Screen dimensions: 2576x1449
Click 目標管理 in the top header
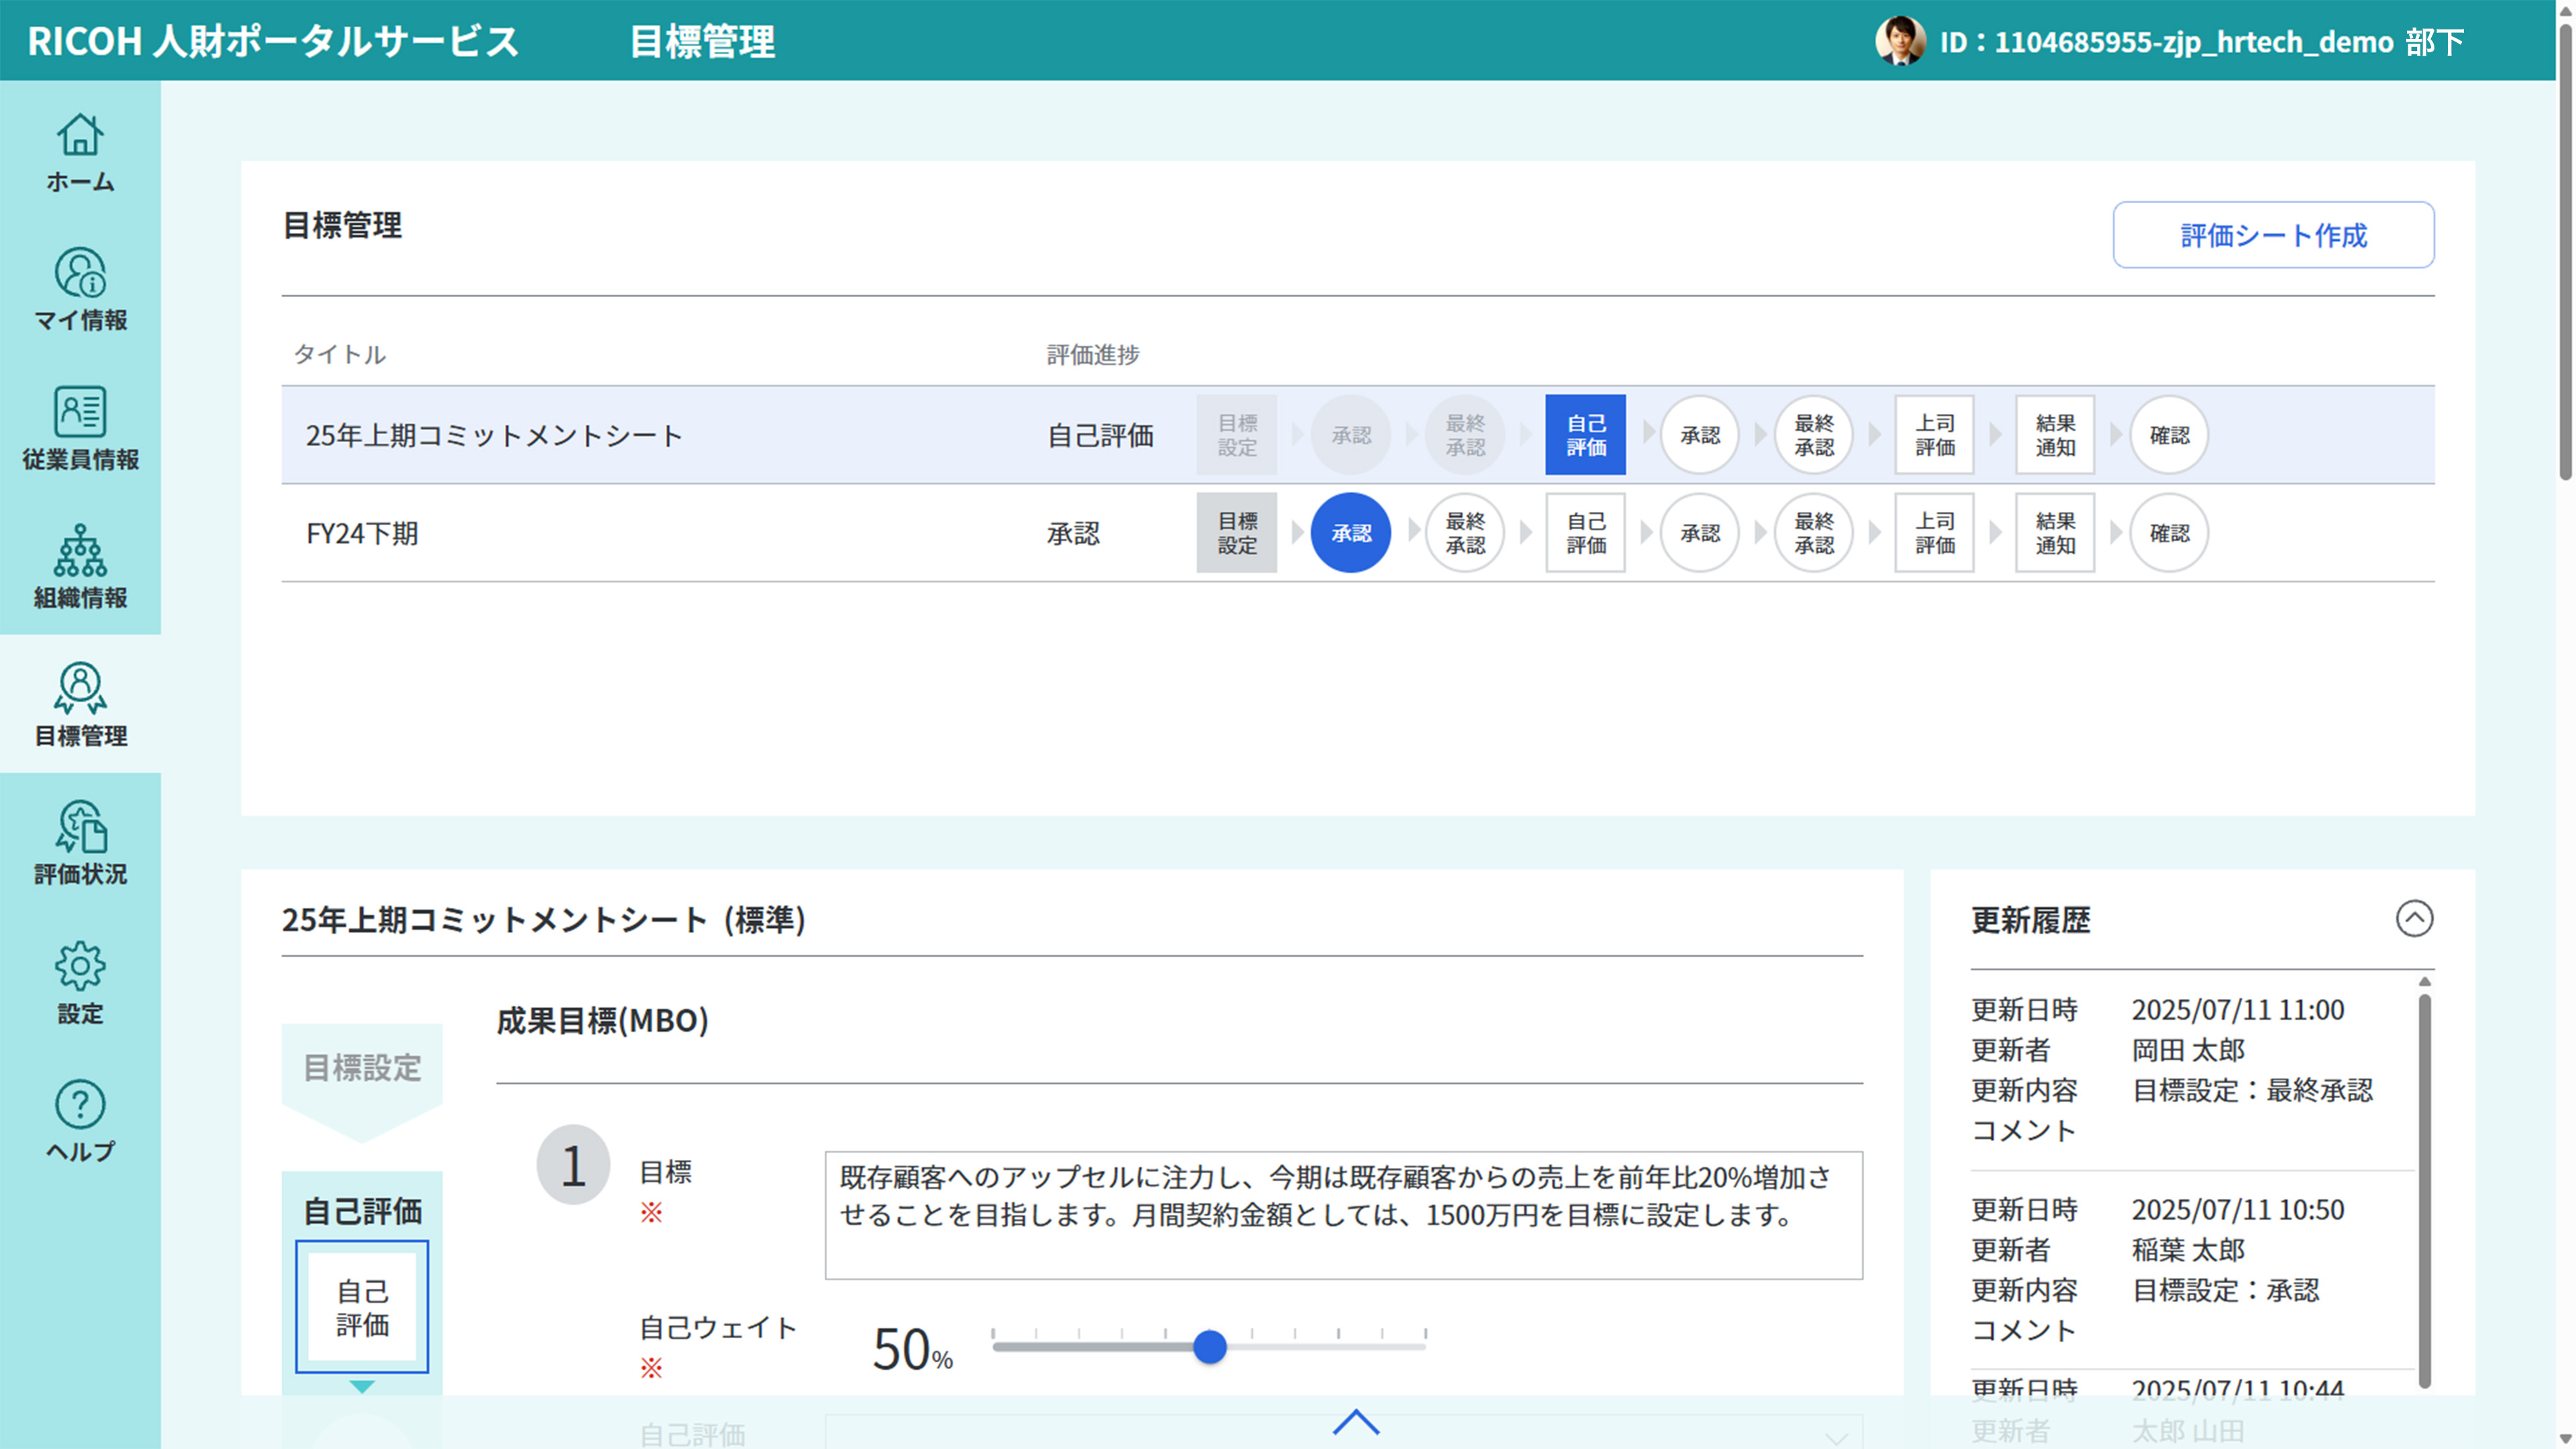click(702, 42)
